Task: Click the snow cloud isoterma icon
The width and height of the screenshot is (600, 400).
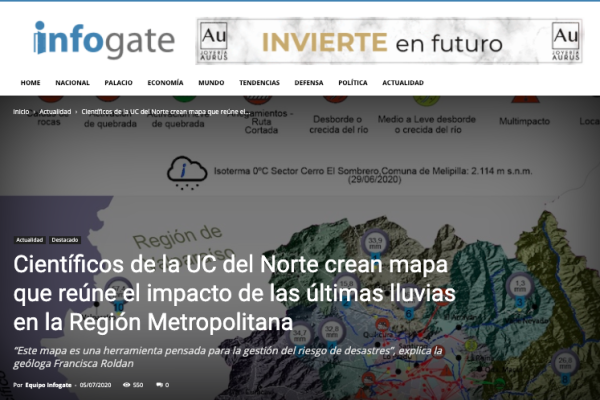Action: coord(187,173)
